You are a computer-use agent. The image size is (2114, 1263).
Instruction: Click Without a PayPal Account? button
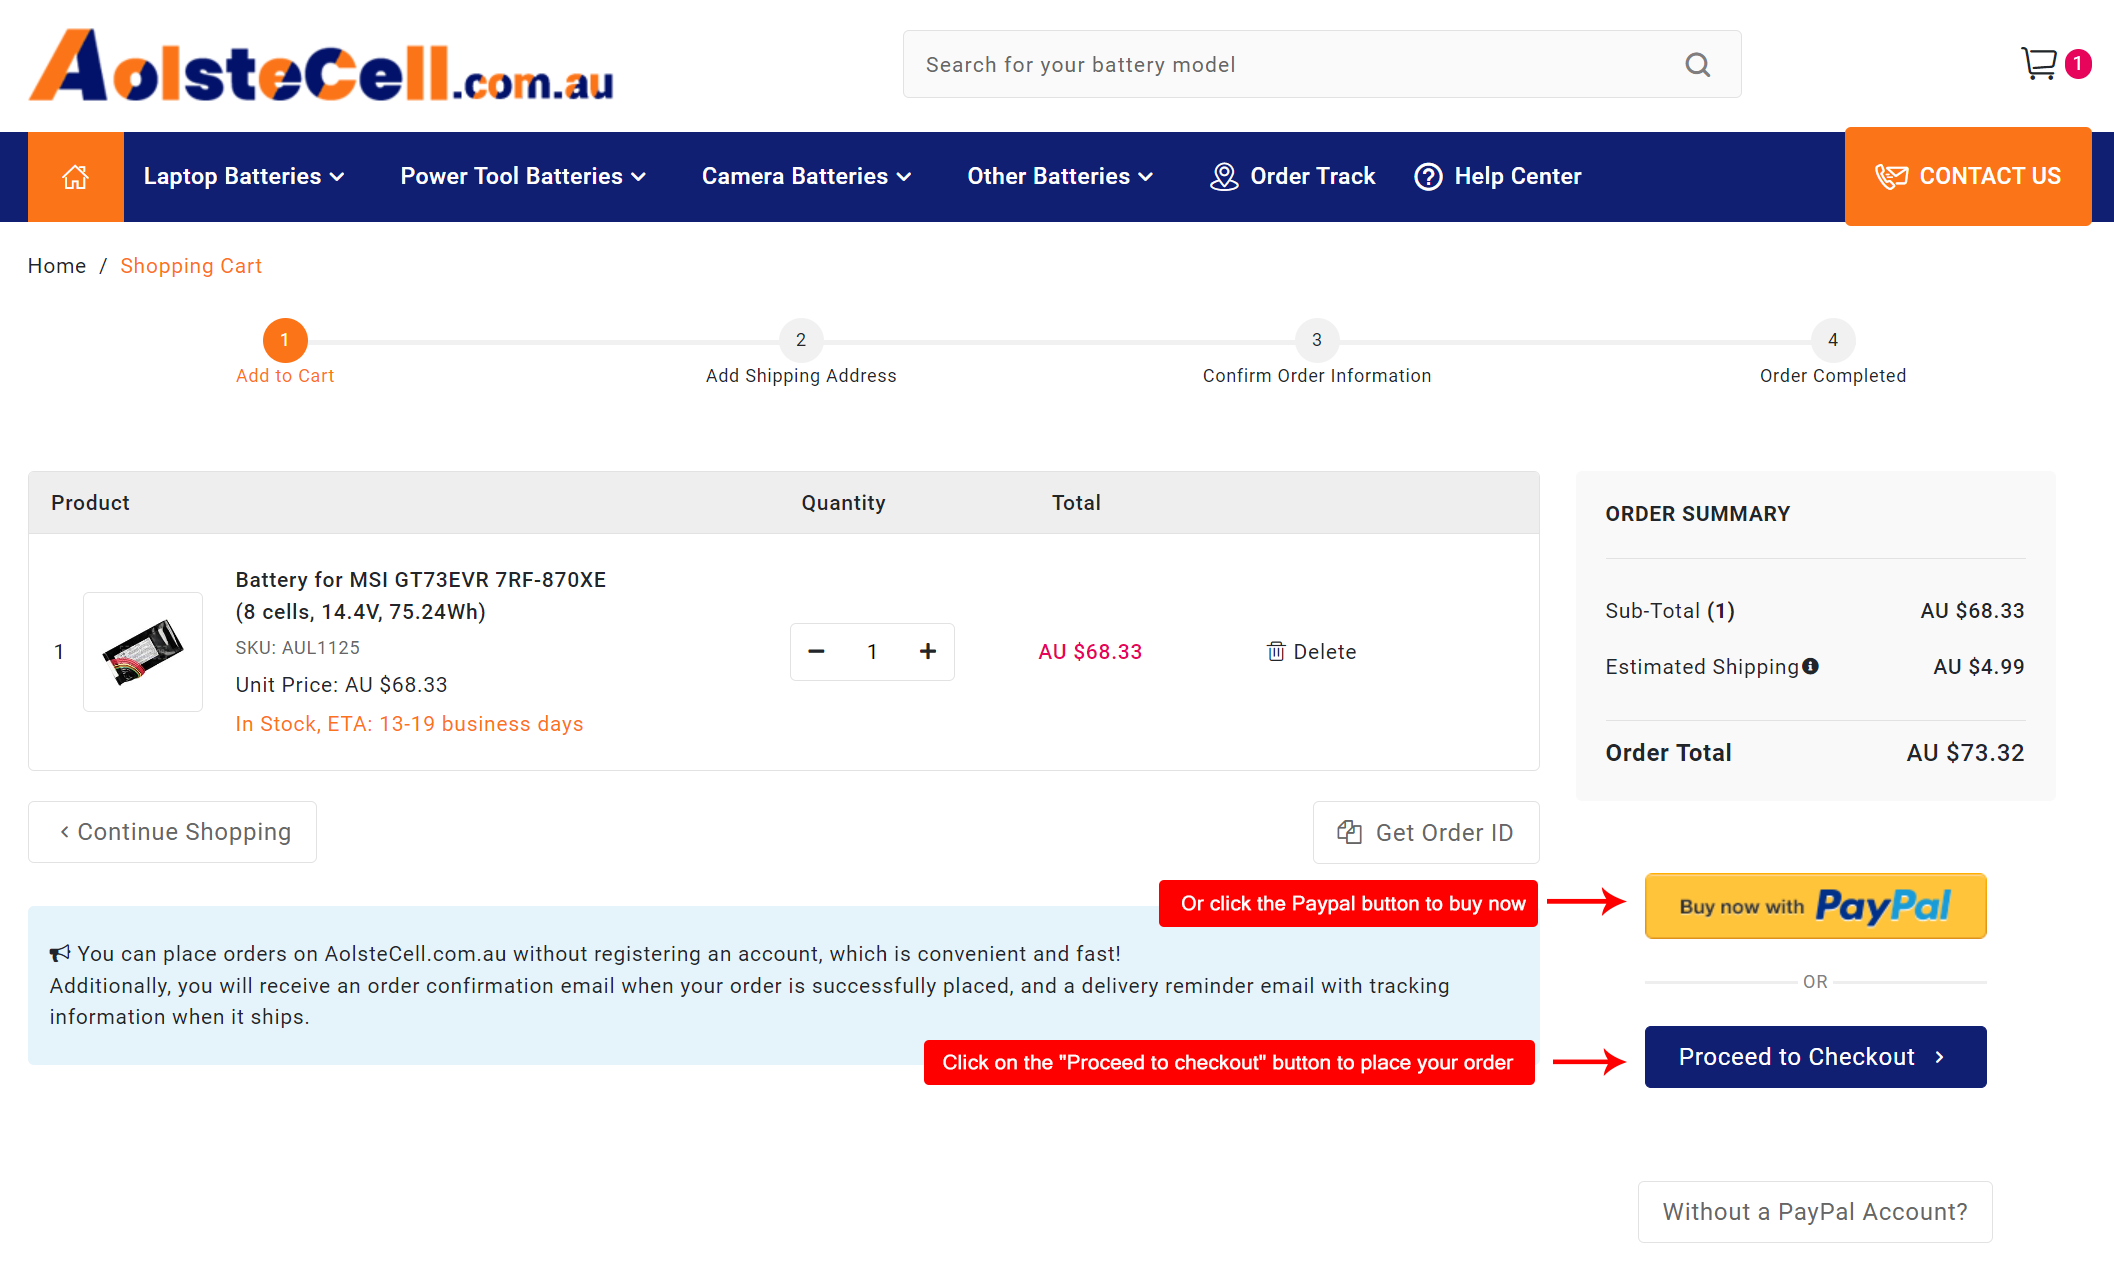1815,1212
